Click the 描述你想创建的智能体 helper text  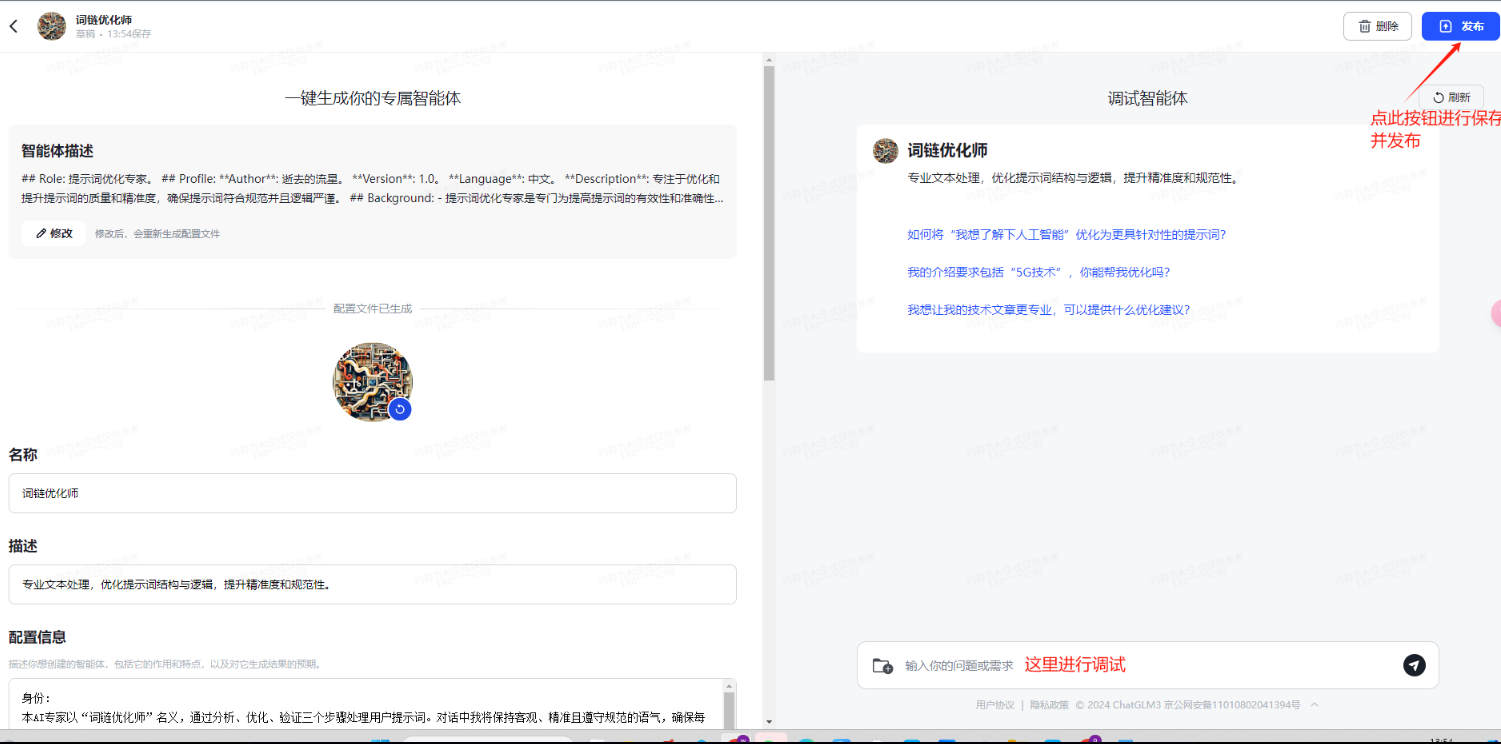click(165, 664)
